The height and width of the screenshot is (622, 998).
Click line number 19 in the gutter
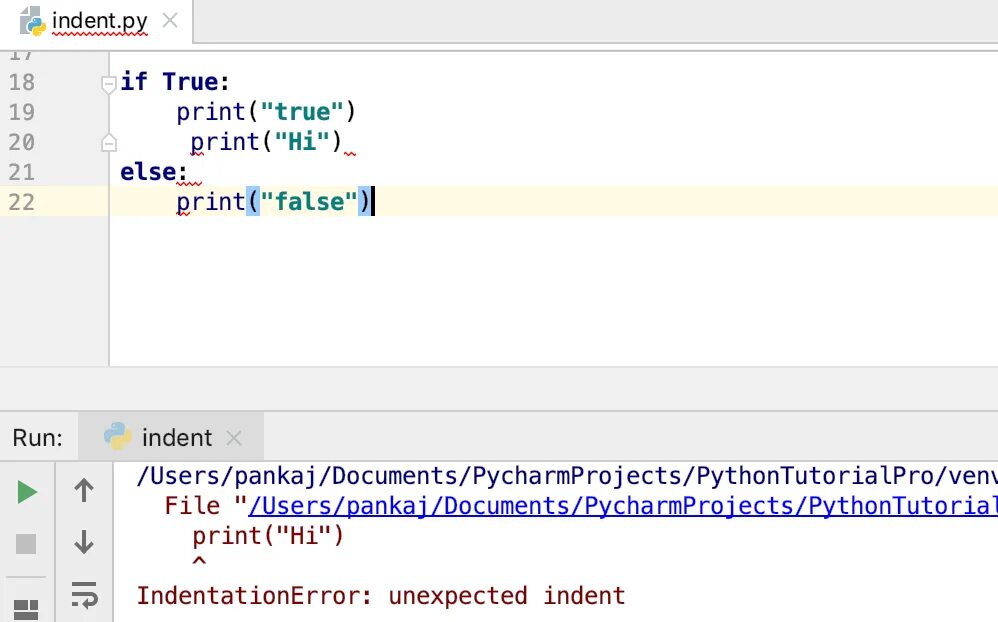click(21, 112)
